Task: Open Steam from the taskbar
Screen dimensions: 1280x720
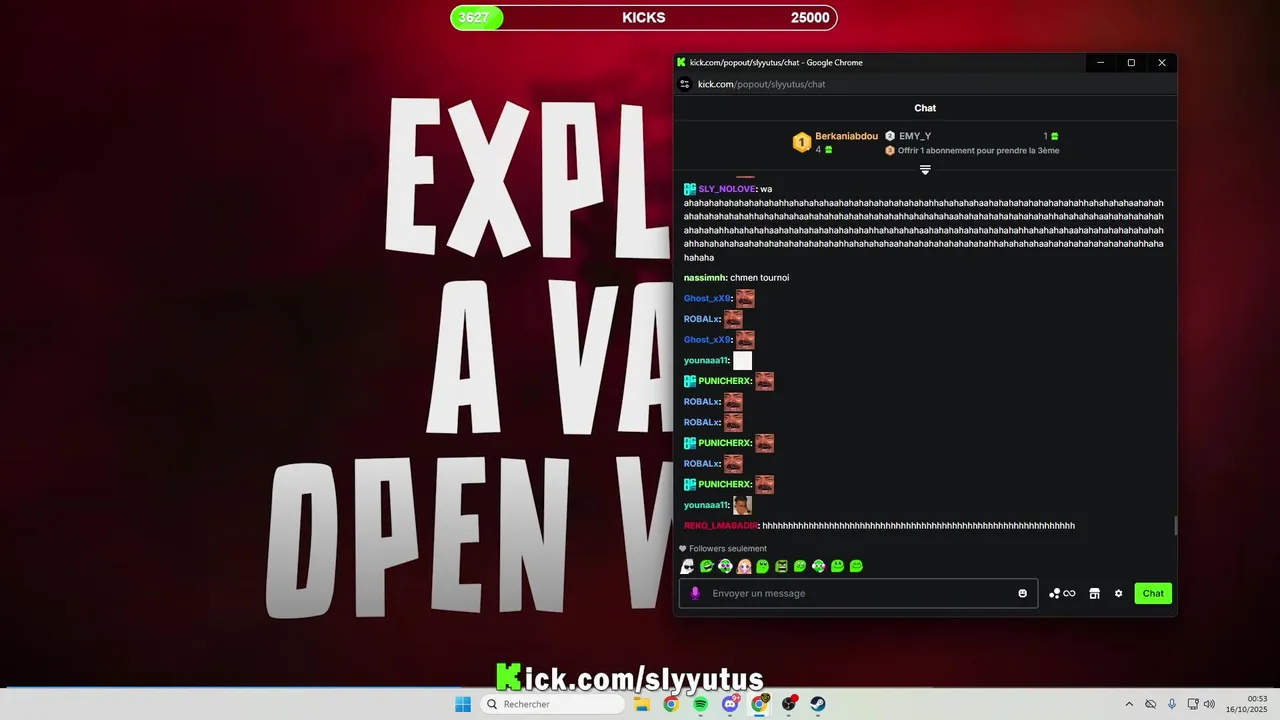Action: point(818,704)
